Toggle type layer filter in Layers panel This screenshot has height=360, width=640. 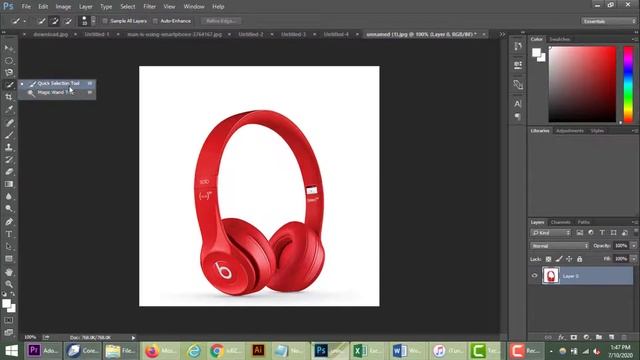pyautogui.click(x=602, y=233)
